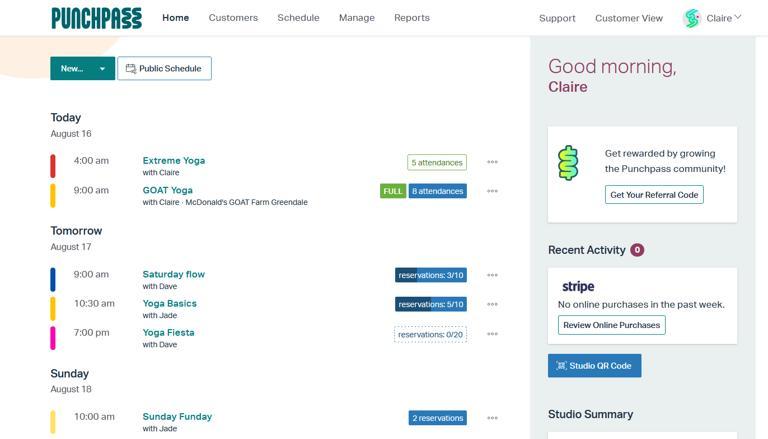Click the red color bar for Extreme Yoga
Viewport: 768px width, 439px height.
point(53,166)
